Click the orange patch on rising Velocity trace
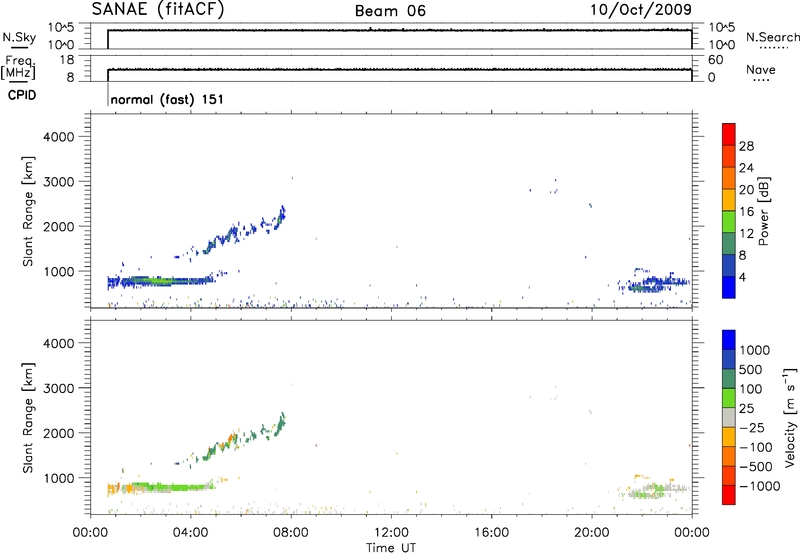The width and height of the screenshot is (800, 554). (x=231, y=440)
